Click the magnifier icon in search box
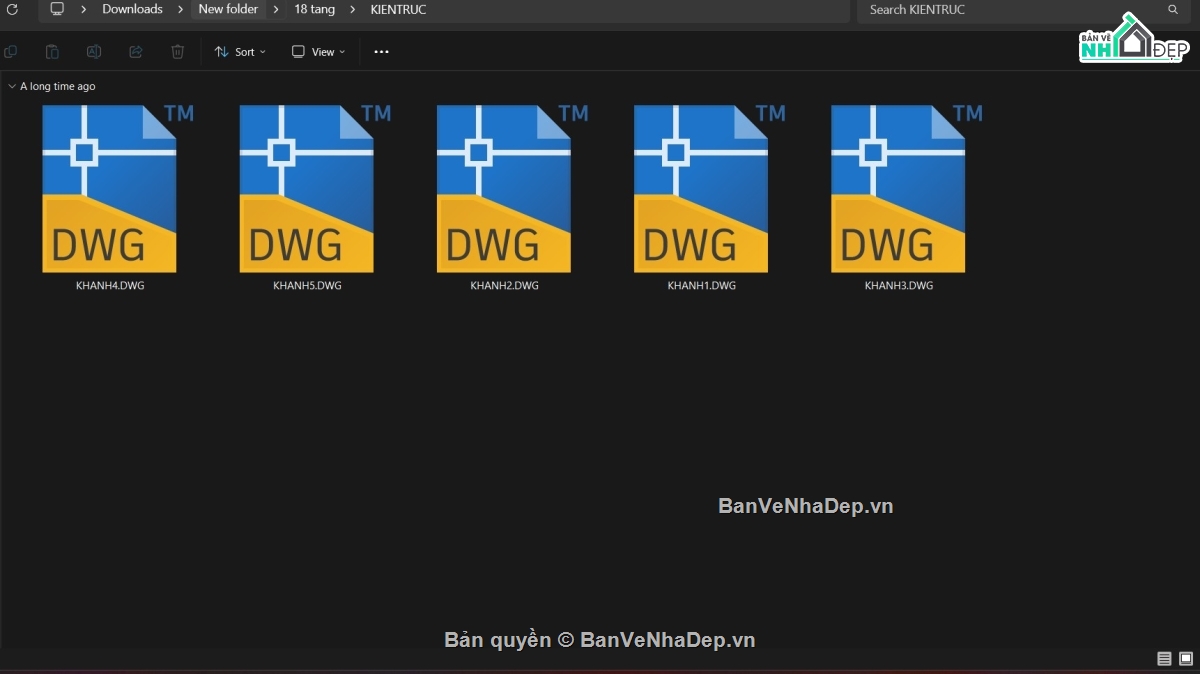Viewport: 1200px width, 674px height. pyautogui.click(x=1173, y=10)
